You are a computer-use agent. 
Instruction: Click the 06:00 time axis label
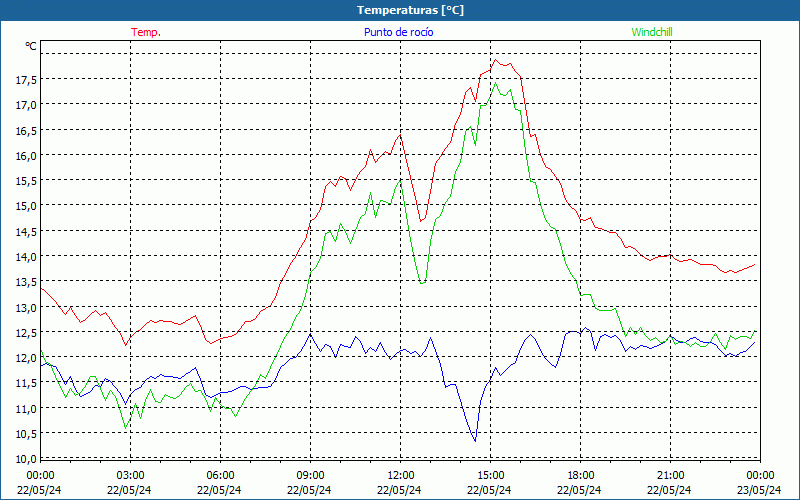pos(220,475)
